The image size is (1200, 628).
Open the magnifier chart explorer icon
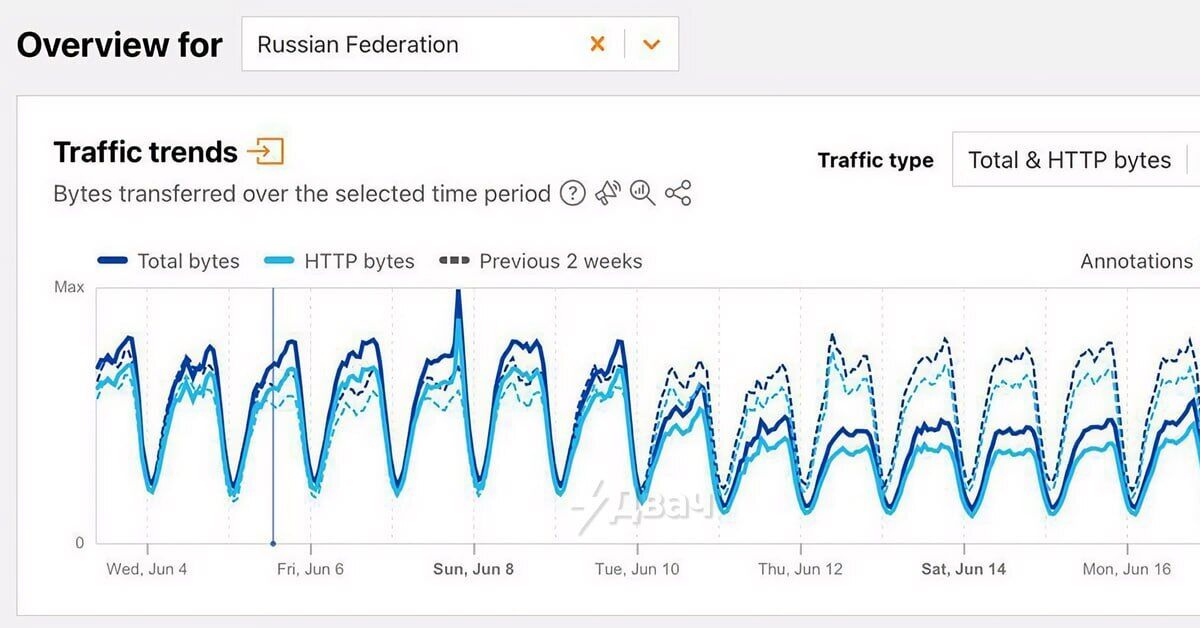643,193
